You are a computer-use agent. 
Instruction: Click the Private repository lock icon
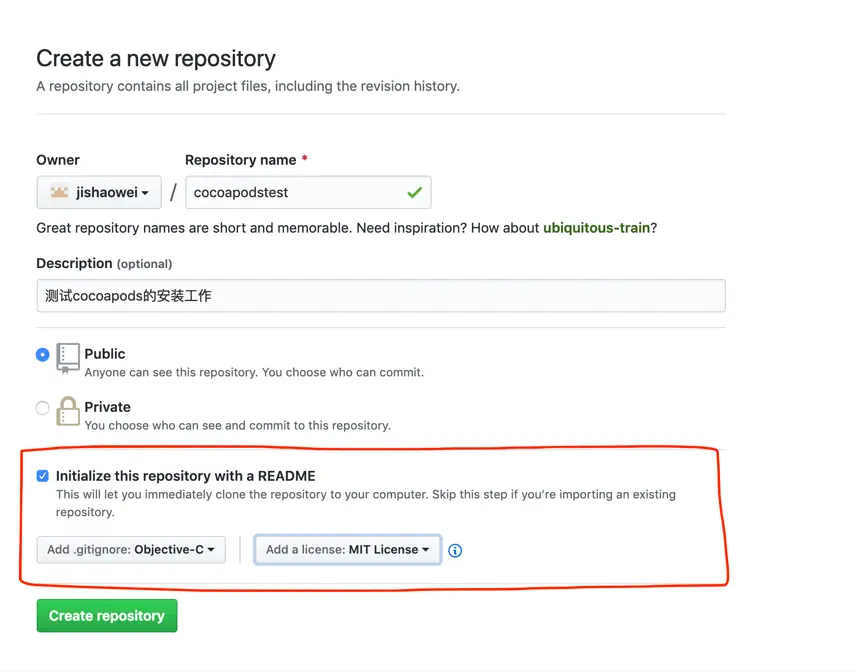pos(68,412)
